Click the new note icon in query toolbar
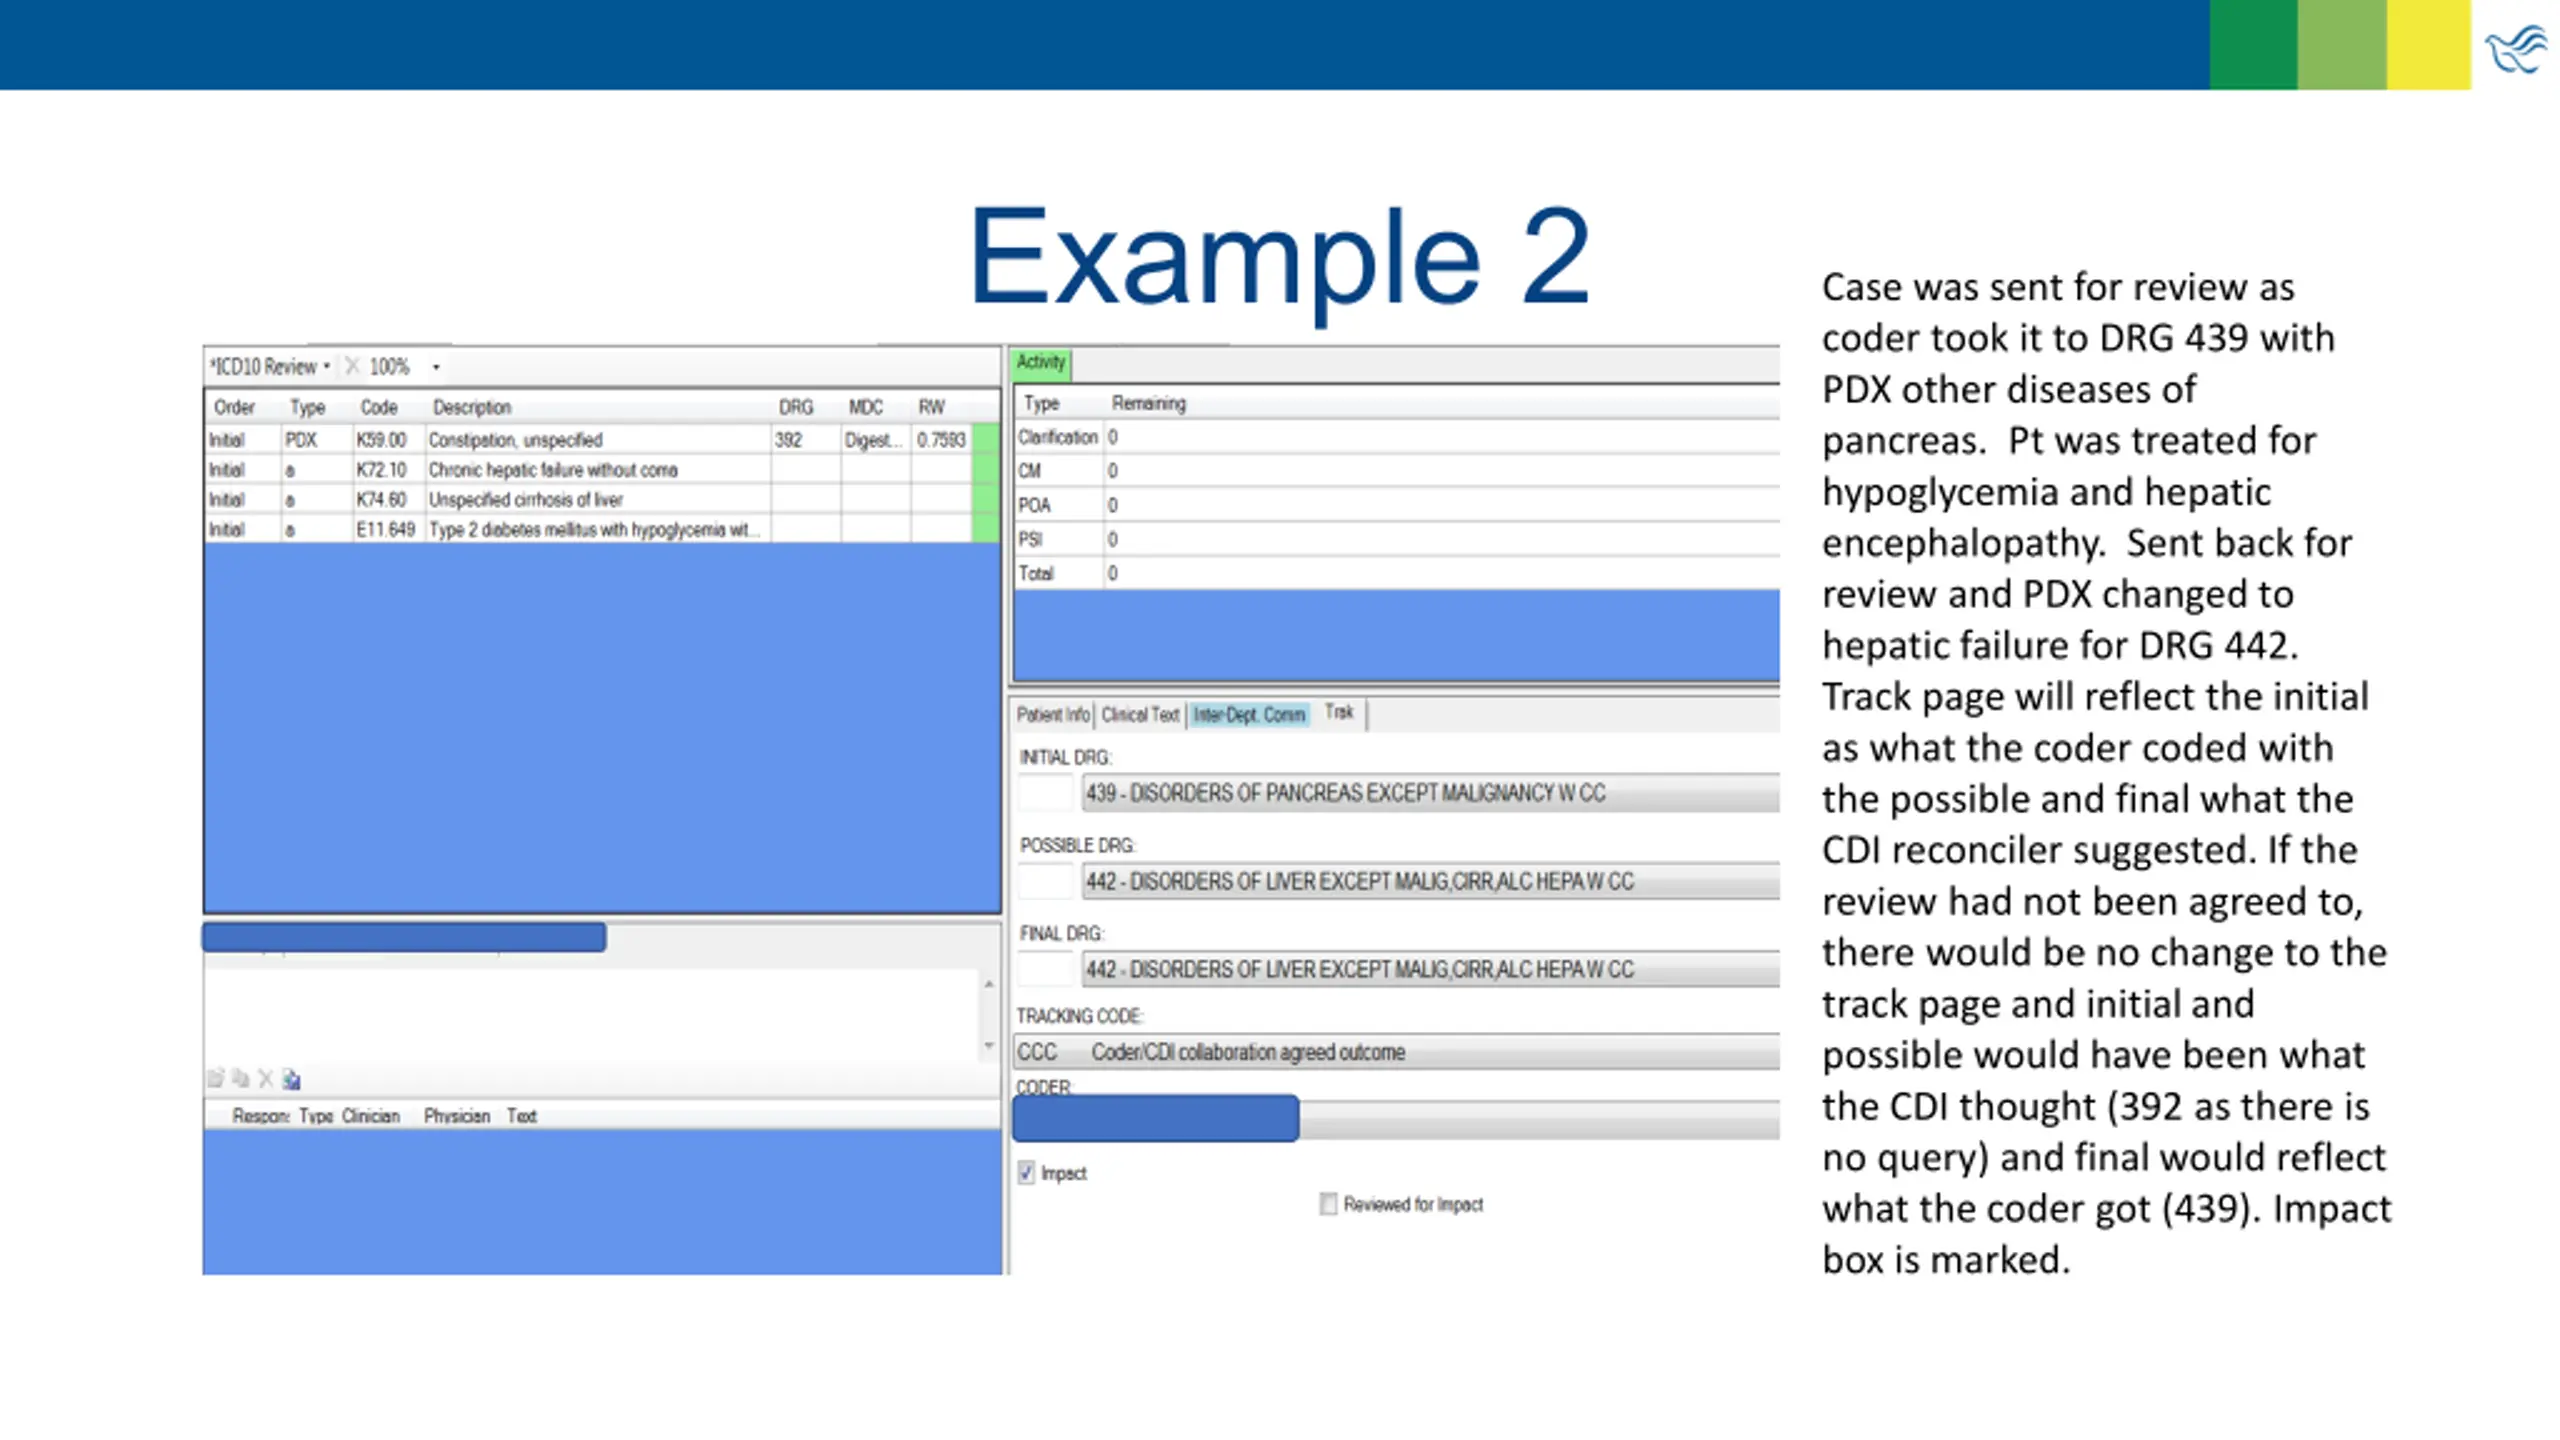 [215, 1078]
